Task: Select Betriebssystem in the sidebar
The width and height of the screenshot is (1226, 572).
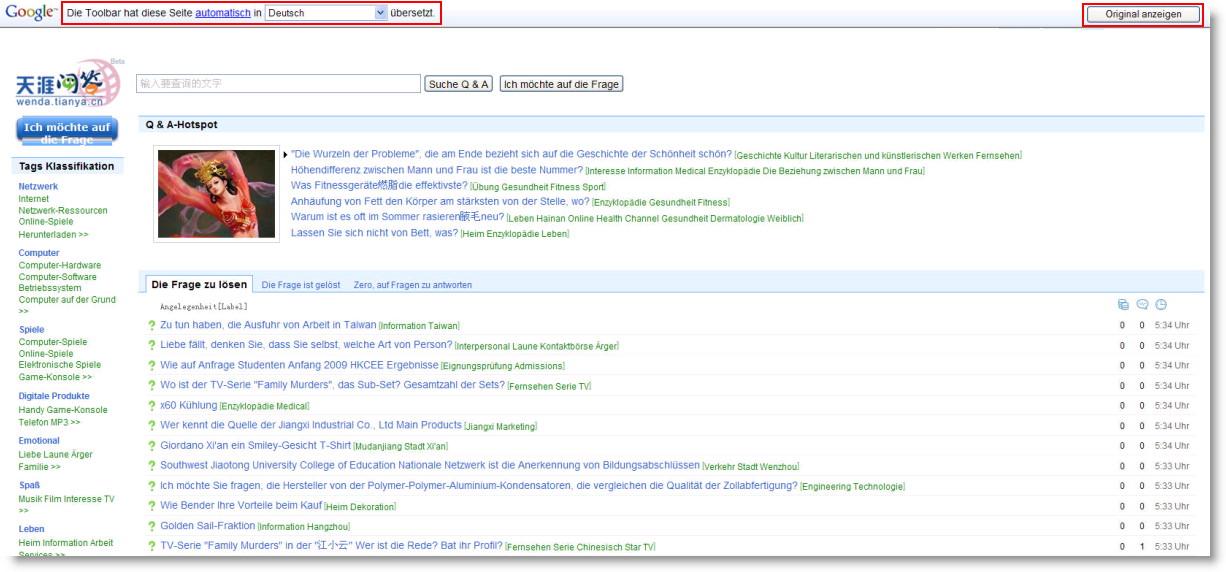Action: pyautogui.click(x=50, y=288)
